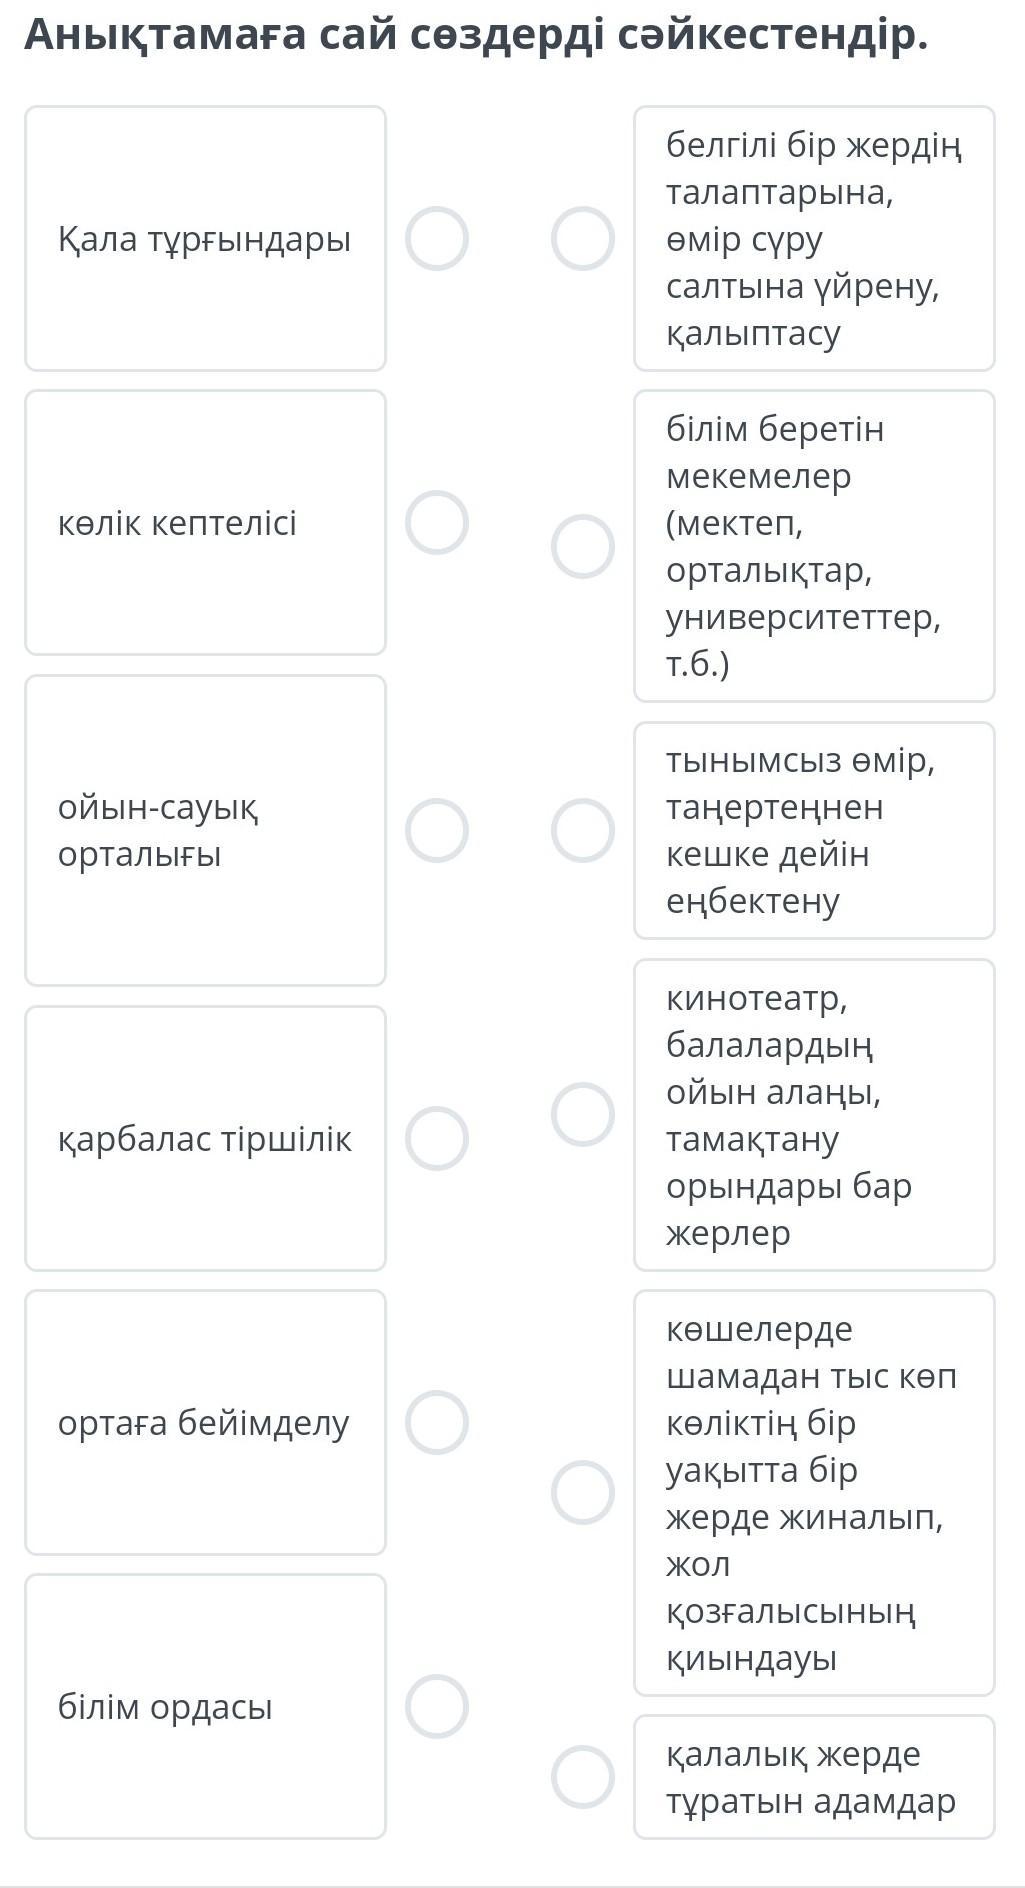Select radio circle beside "ойын-сауық орталығы"

[x=437, y=830]
